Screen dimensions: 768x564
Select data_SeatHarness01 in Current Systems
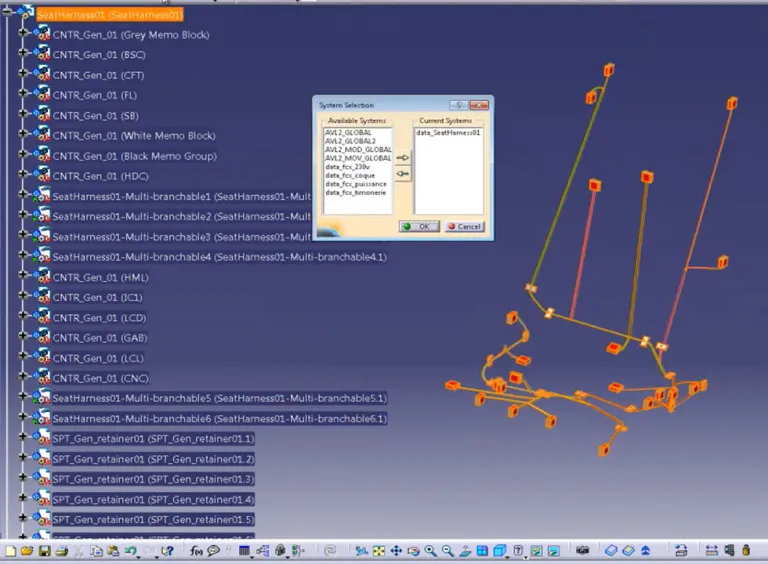[x=448, y=132]
